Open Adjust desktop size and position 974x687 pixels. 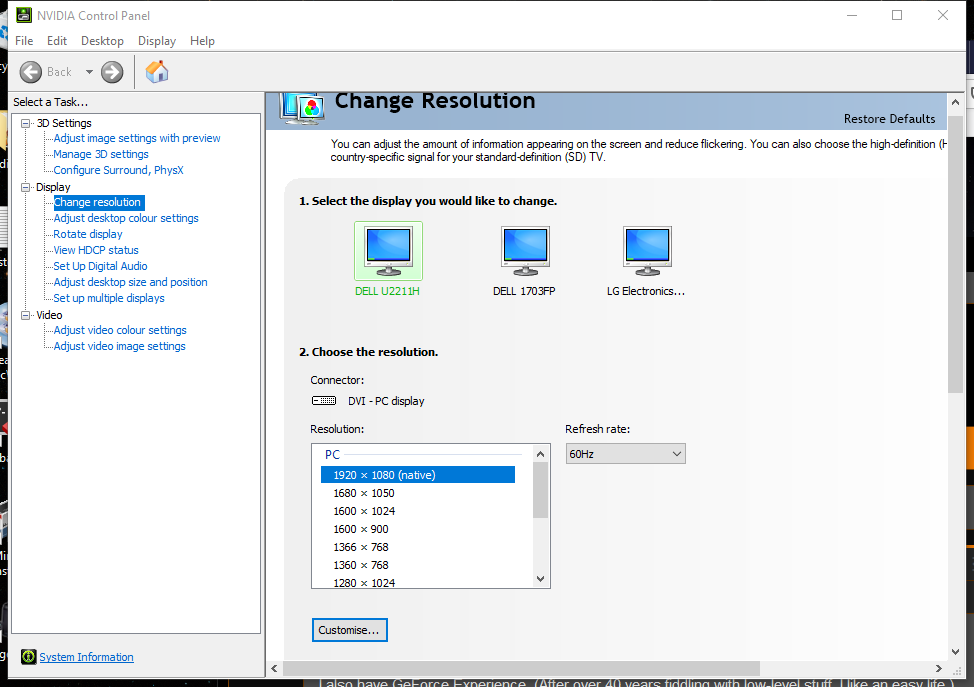pos(130,282)
